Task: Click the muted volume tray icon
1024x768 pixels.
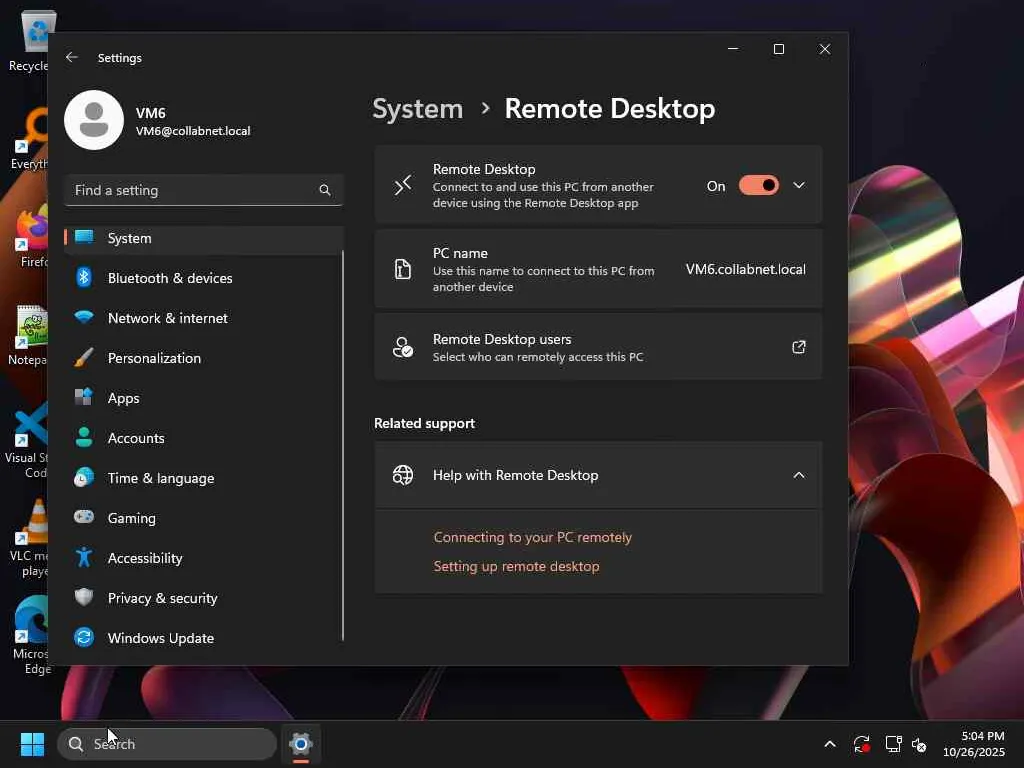Action: [920, 744]
